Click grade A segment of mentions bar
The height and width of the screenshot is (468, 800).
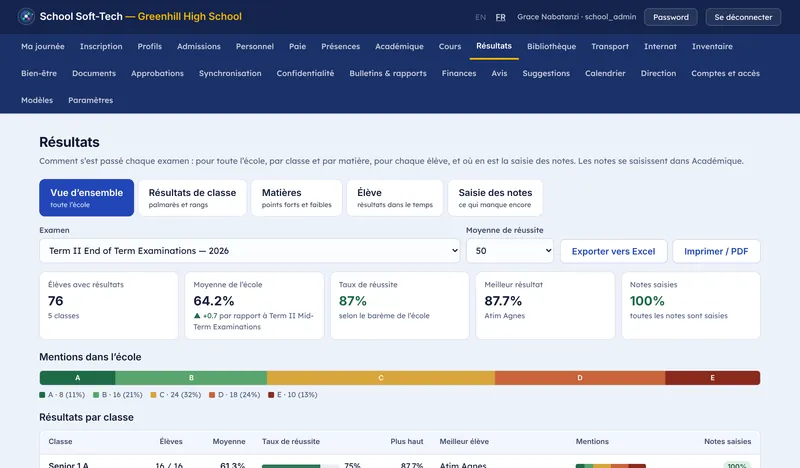78,378
